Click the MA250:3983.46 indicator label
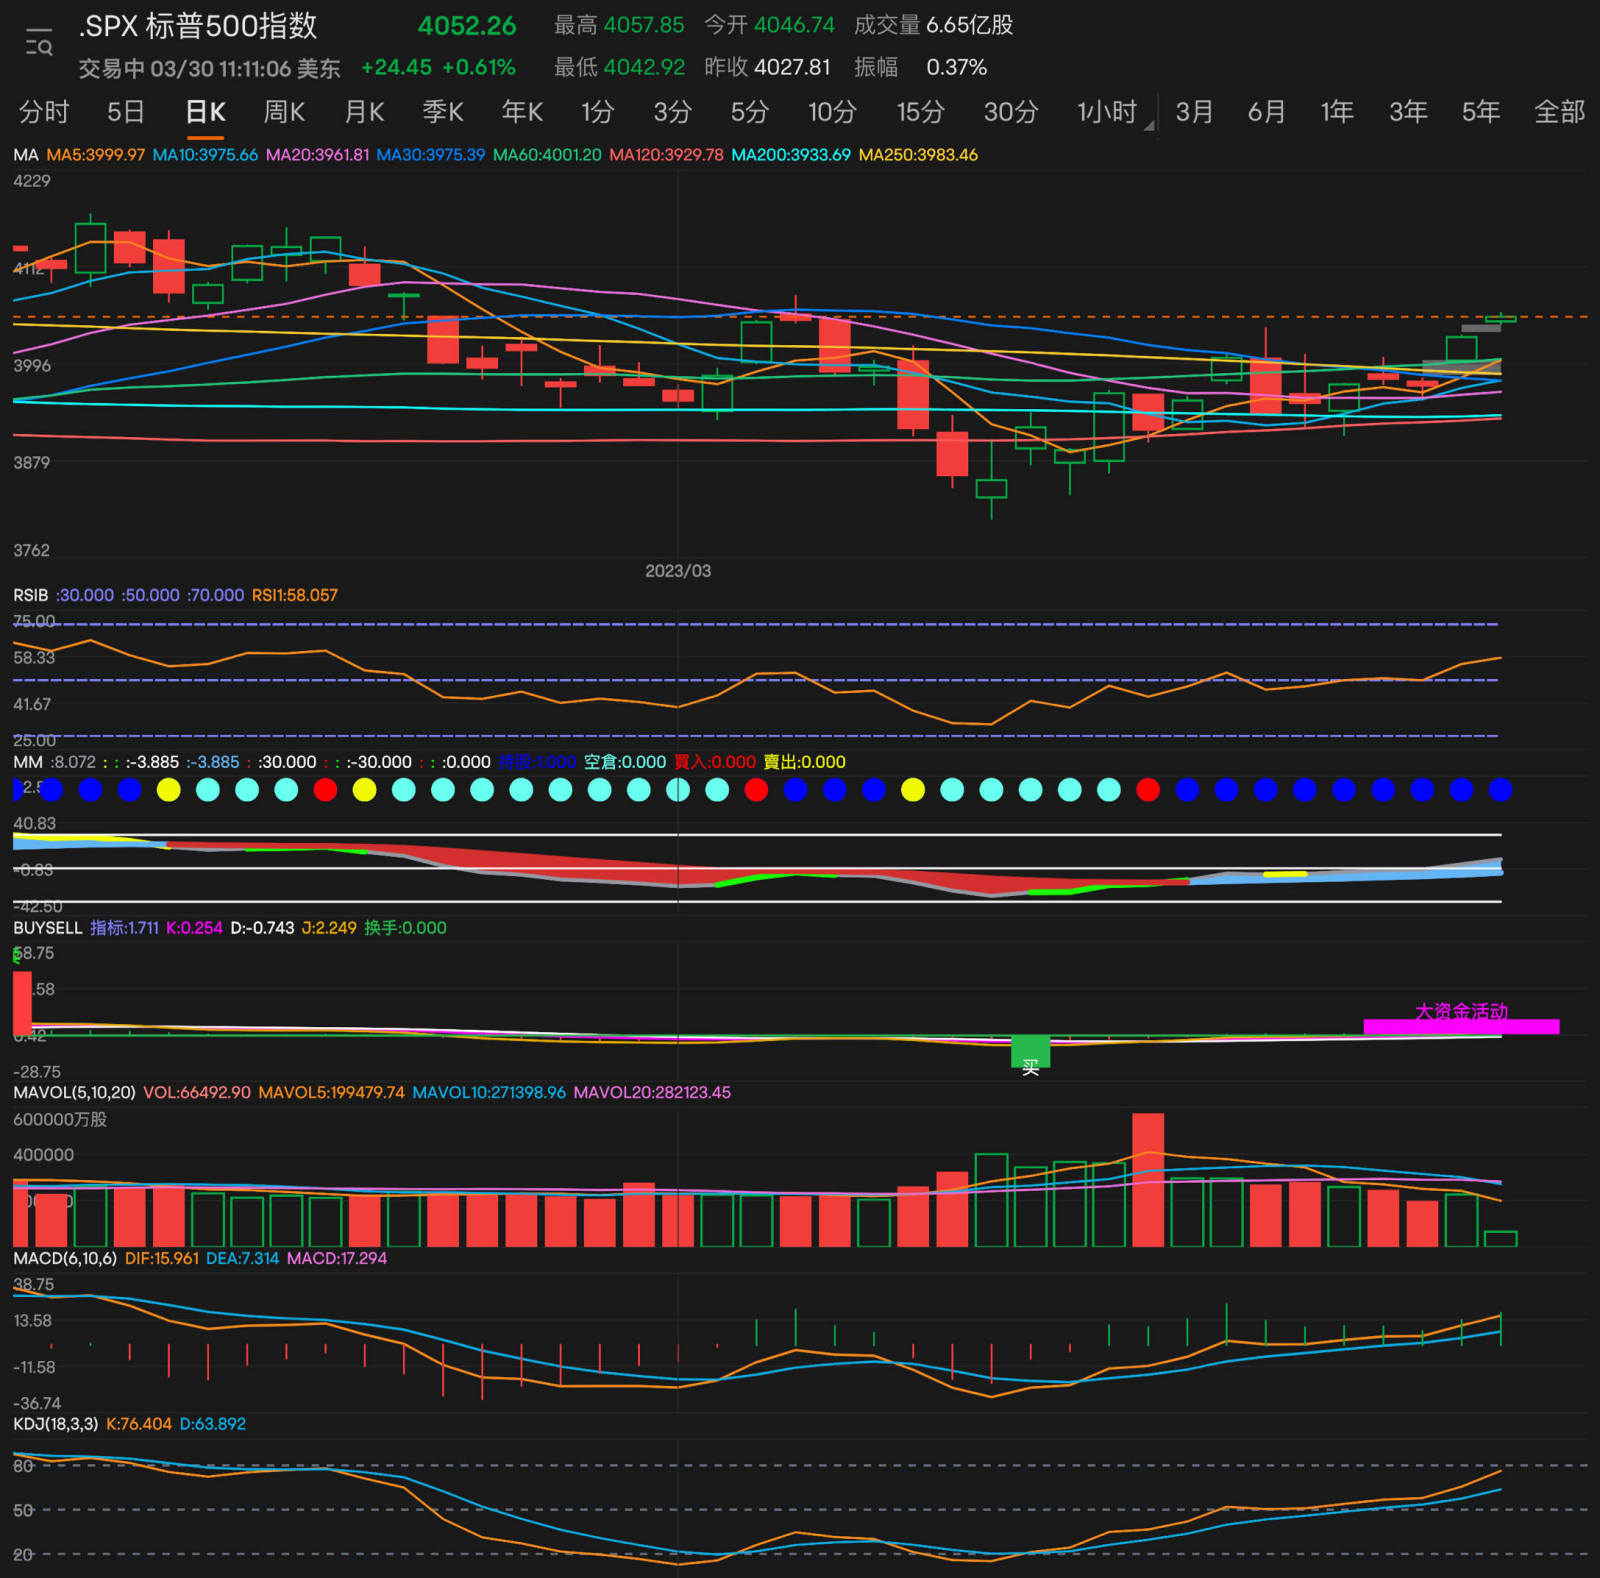This screenshot has height=1578, width=1600. click(x=918, y=155)
